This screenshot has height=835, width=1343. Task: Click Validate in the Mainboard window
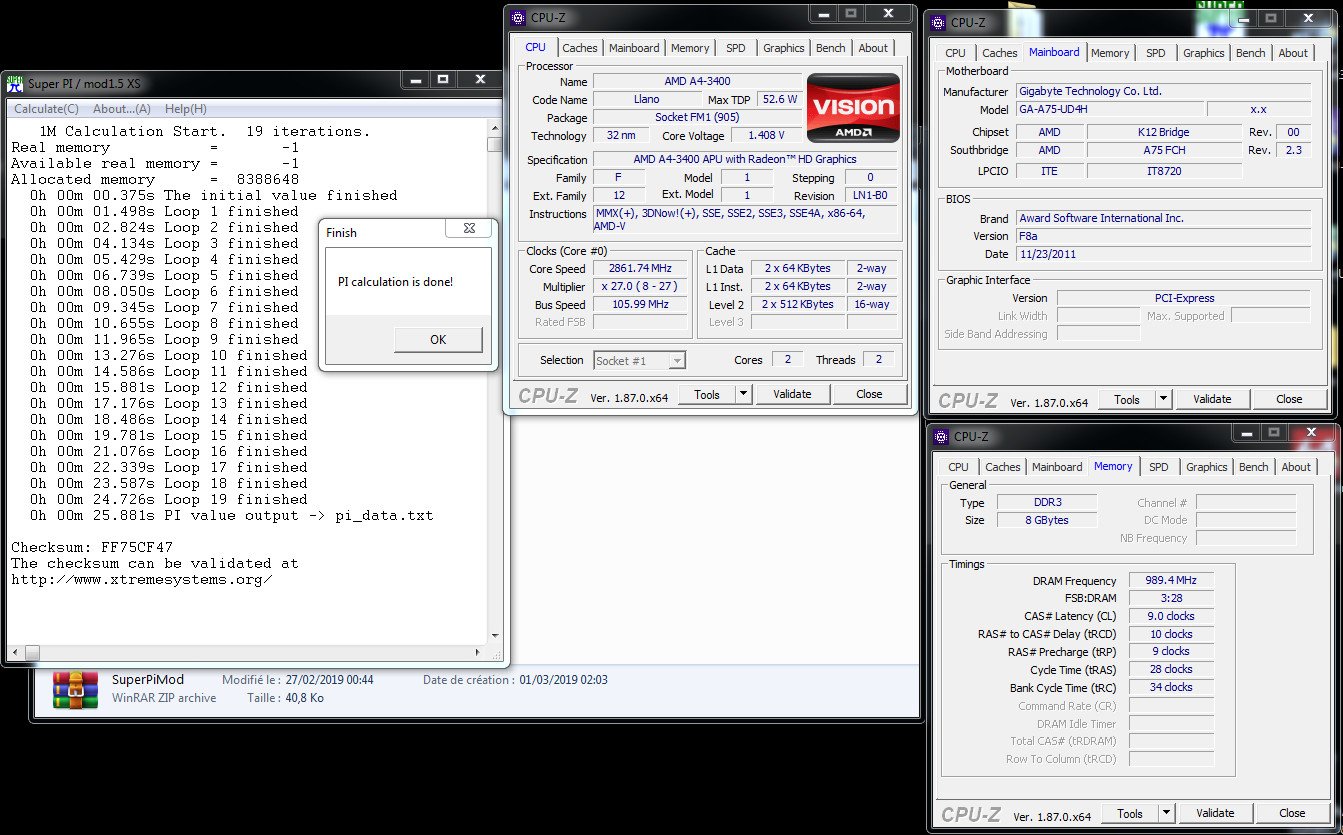[1212, 399]
